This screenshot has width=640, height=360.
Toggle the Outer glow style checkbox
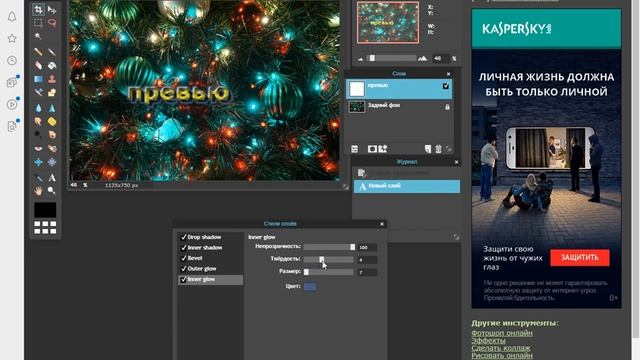point(184,269)
